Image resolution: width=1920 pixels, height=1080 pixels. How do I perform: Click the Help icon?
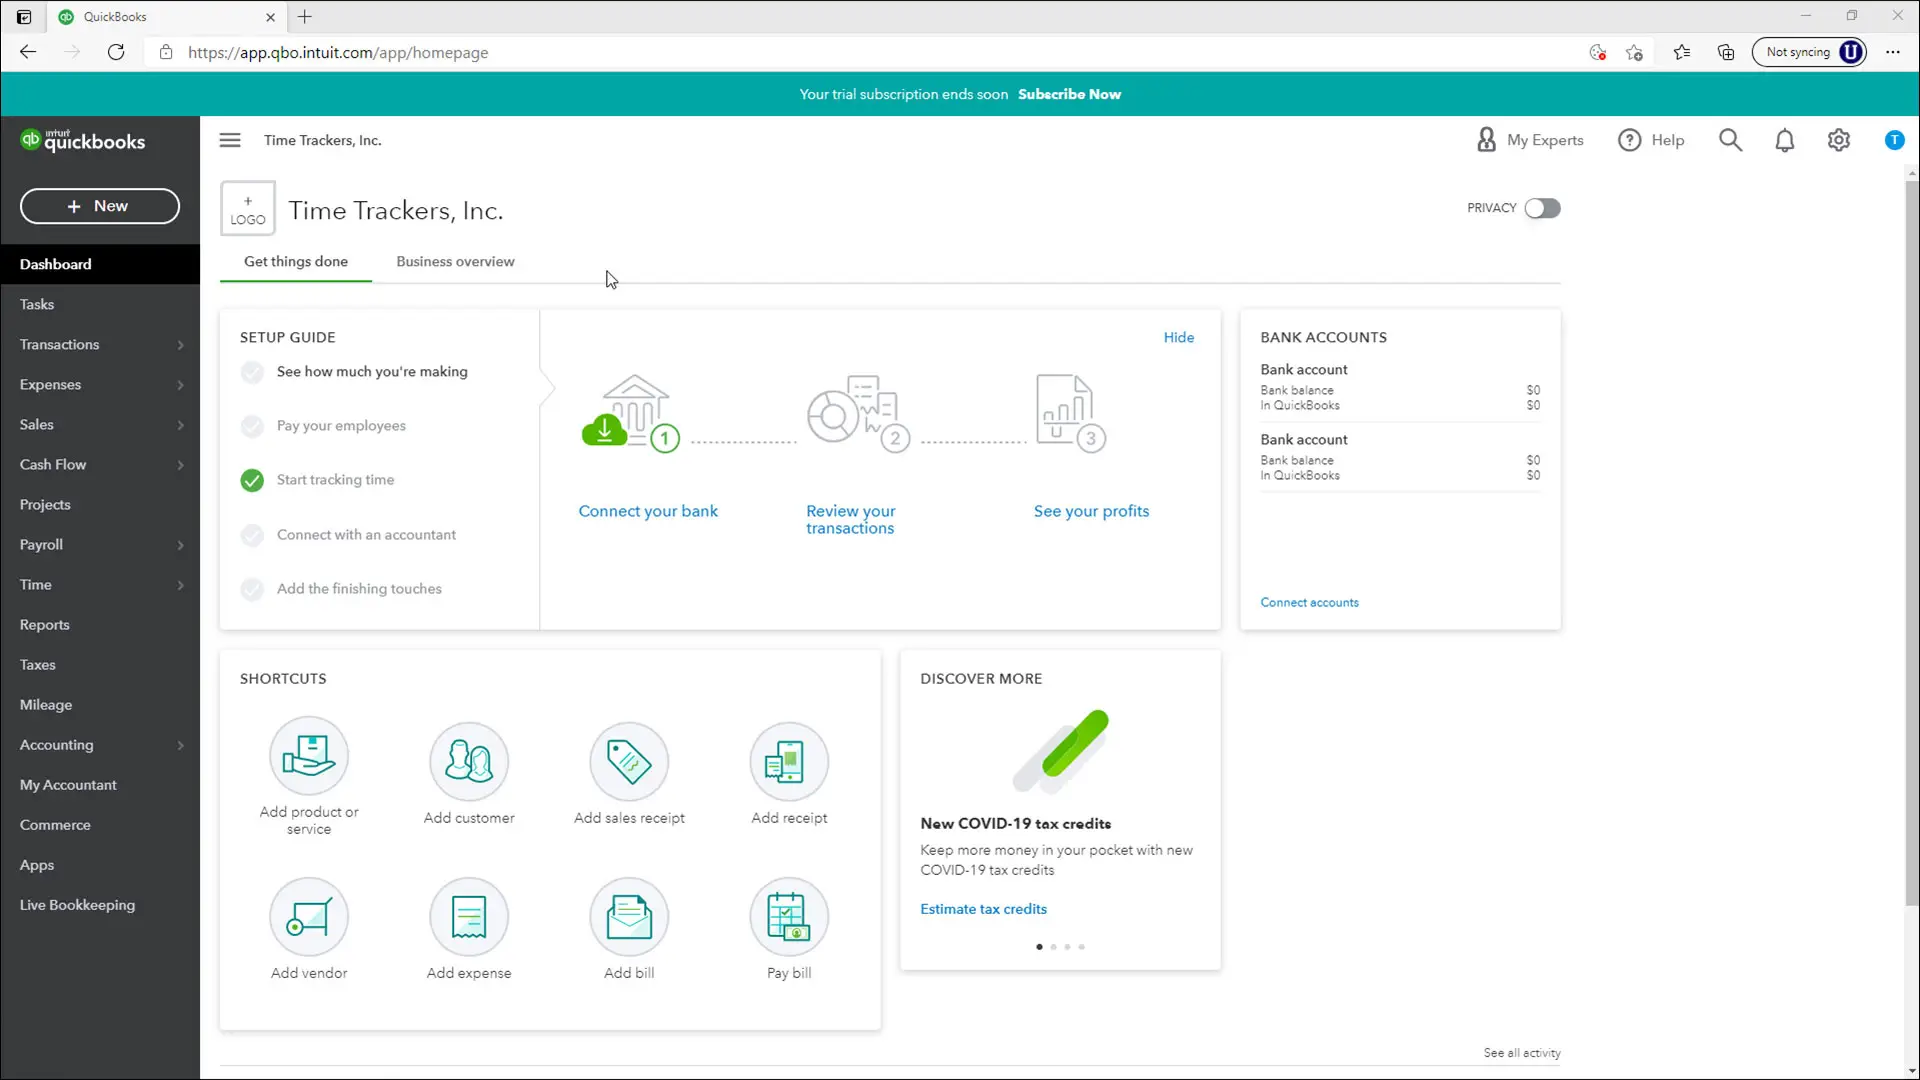1652,140
